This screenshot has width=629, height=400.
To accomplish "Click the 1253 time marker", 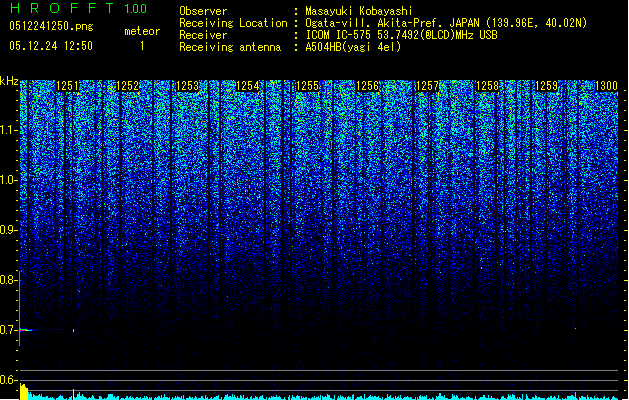I will pos(187,86).
